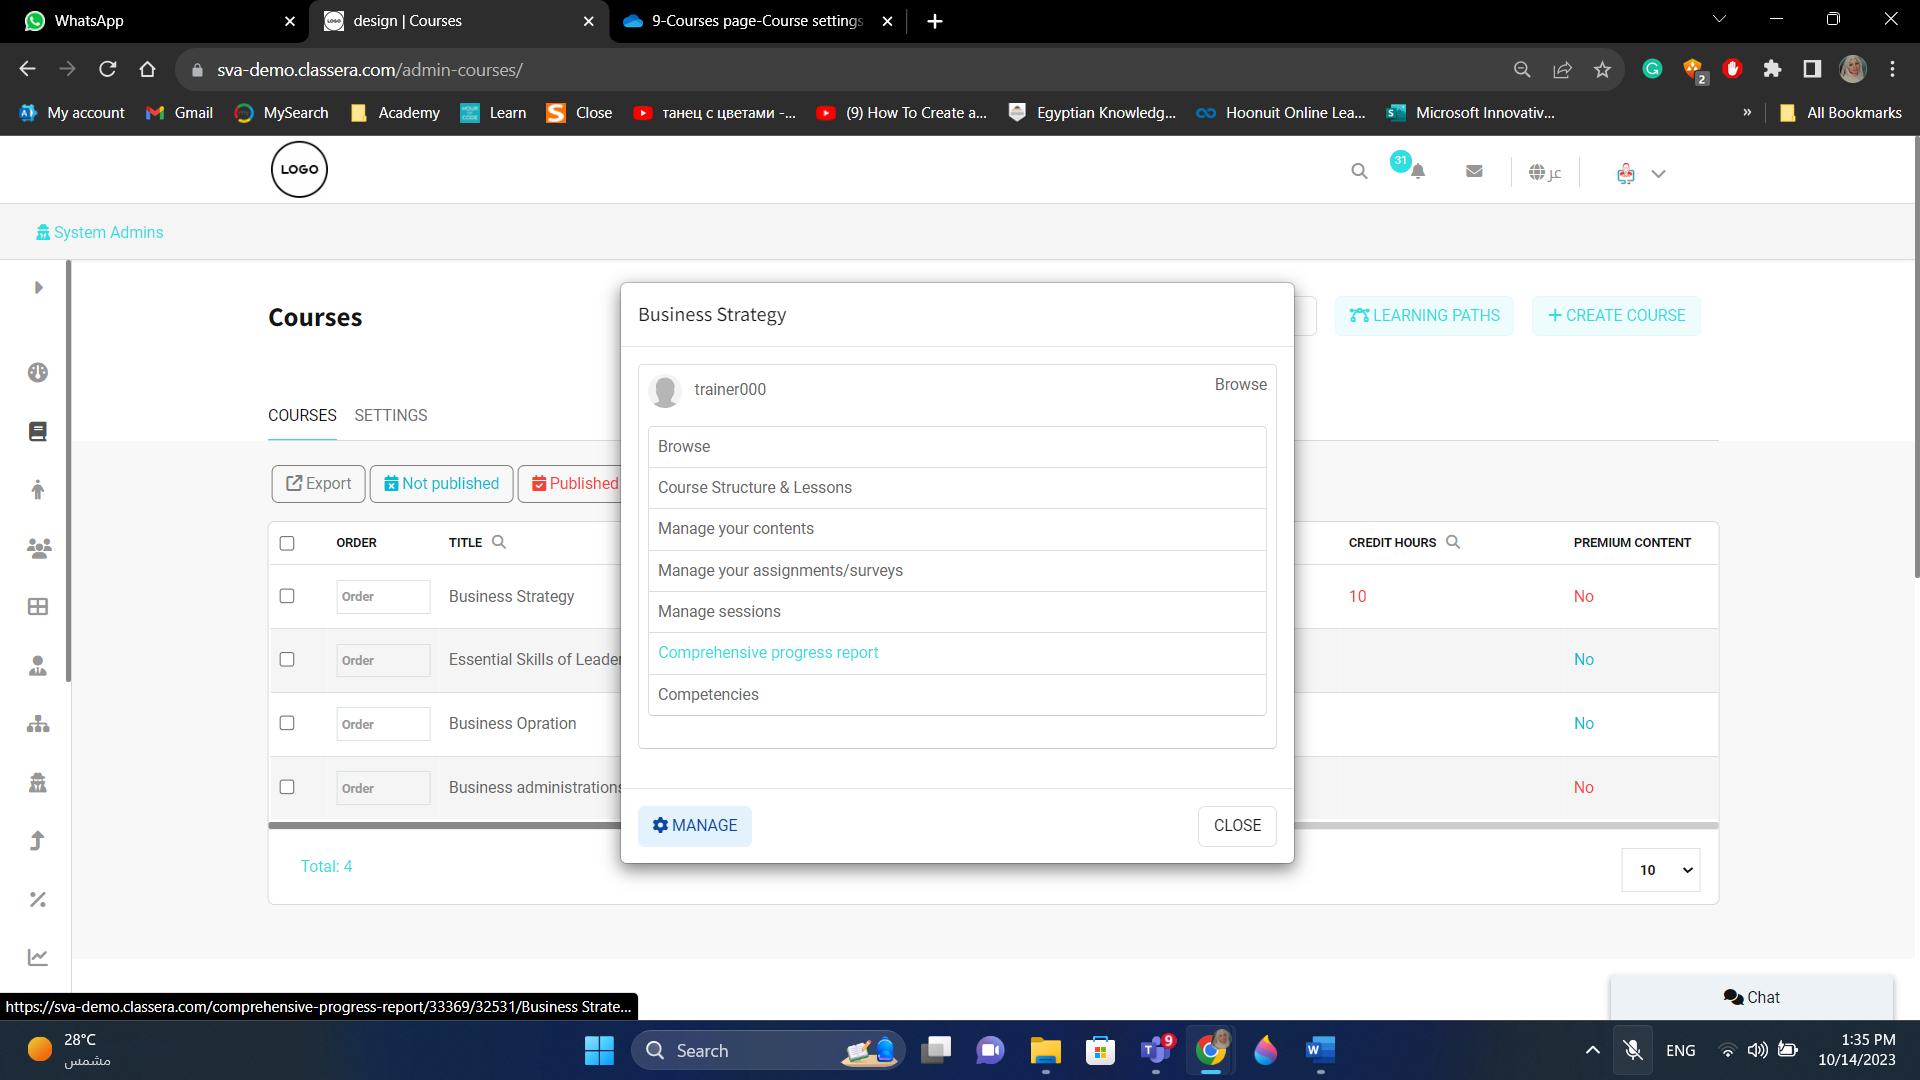Open the Chrome icon in the taskbar

1211,1050
